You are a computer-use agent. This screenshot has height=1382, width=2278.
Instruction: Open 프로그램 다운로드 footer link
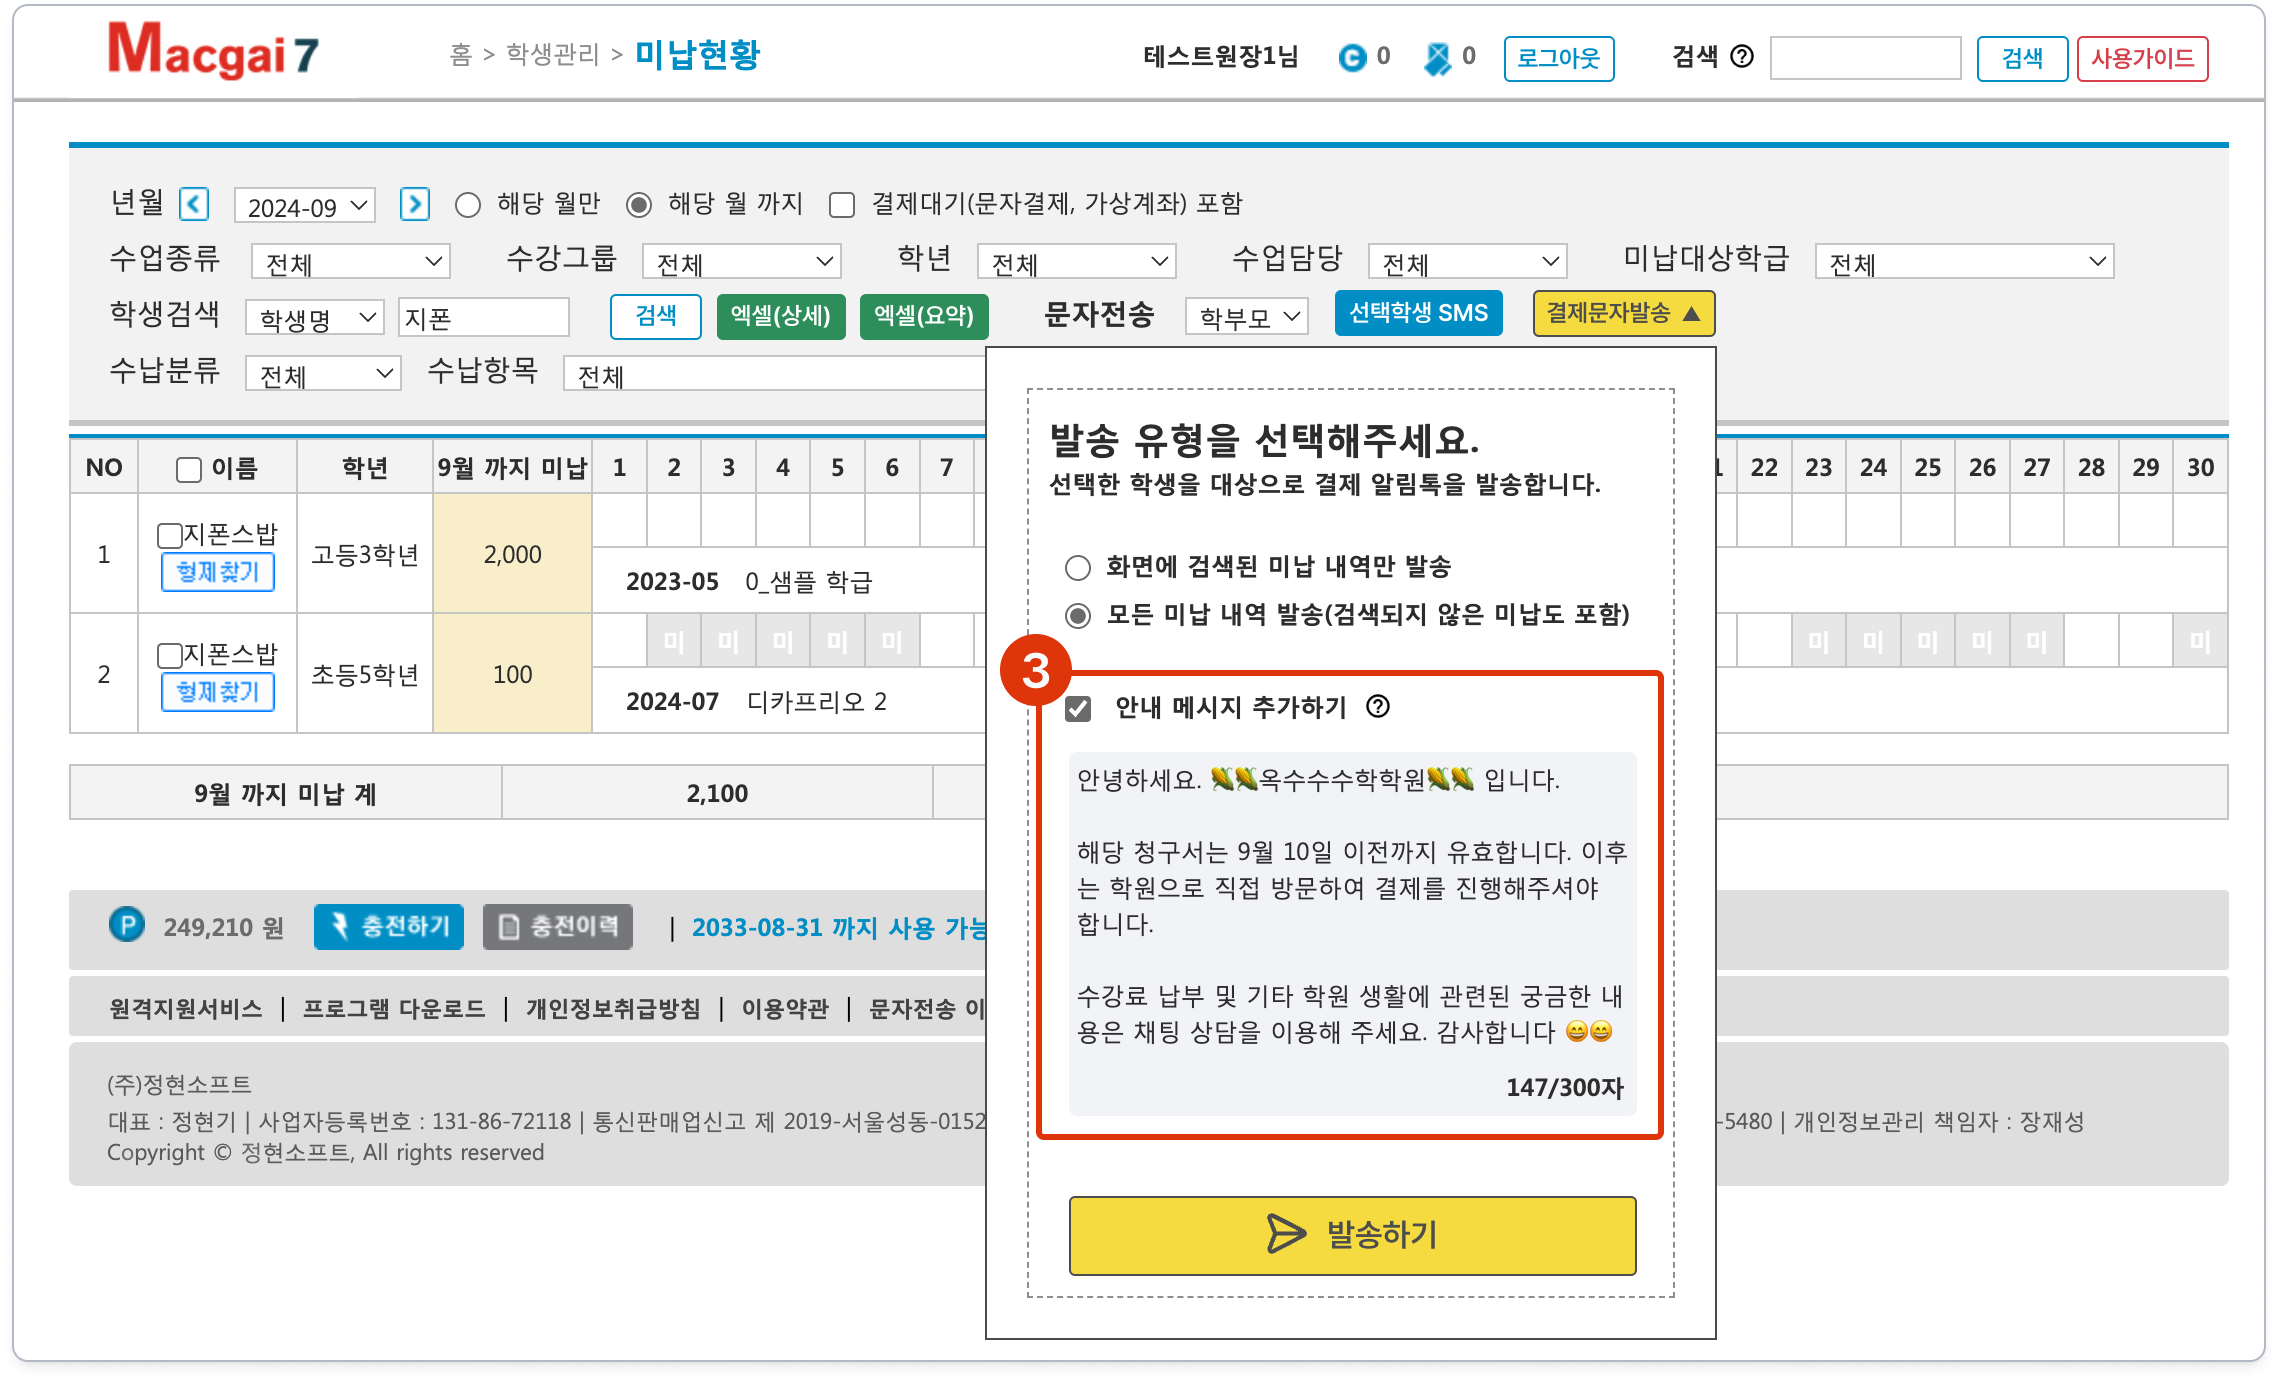(x=394, y=1008)
